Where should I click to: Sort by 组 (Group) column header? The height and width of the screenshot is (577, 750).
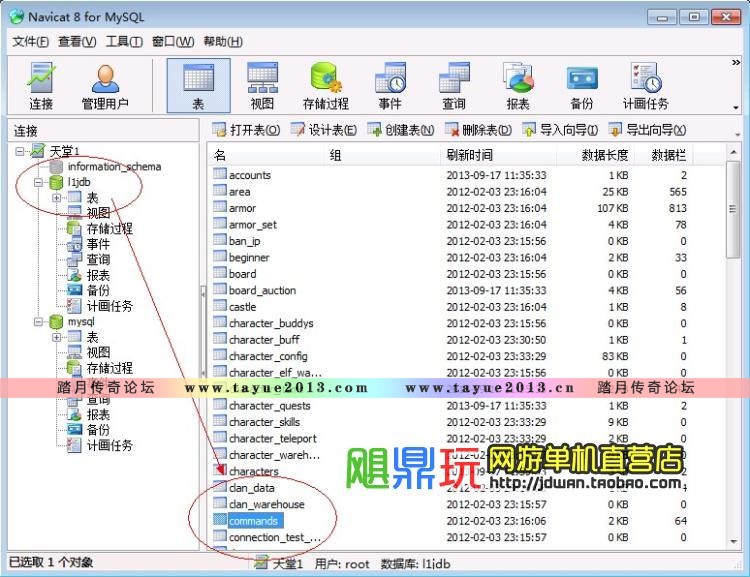pyautogui.click(x=383, y=155)
